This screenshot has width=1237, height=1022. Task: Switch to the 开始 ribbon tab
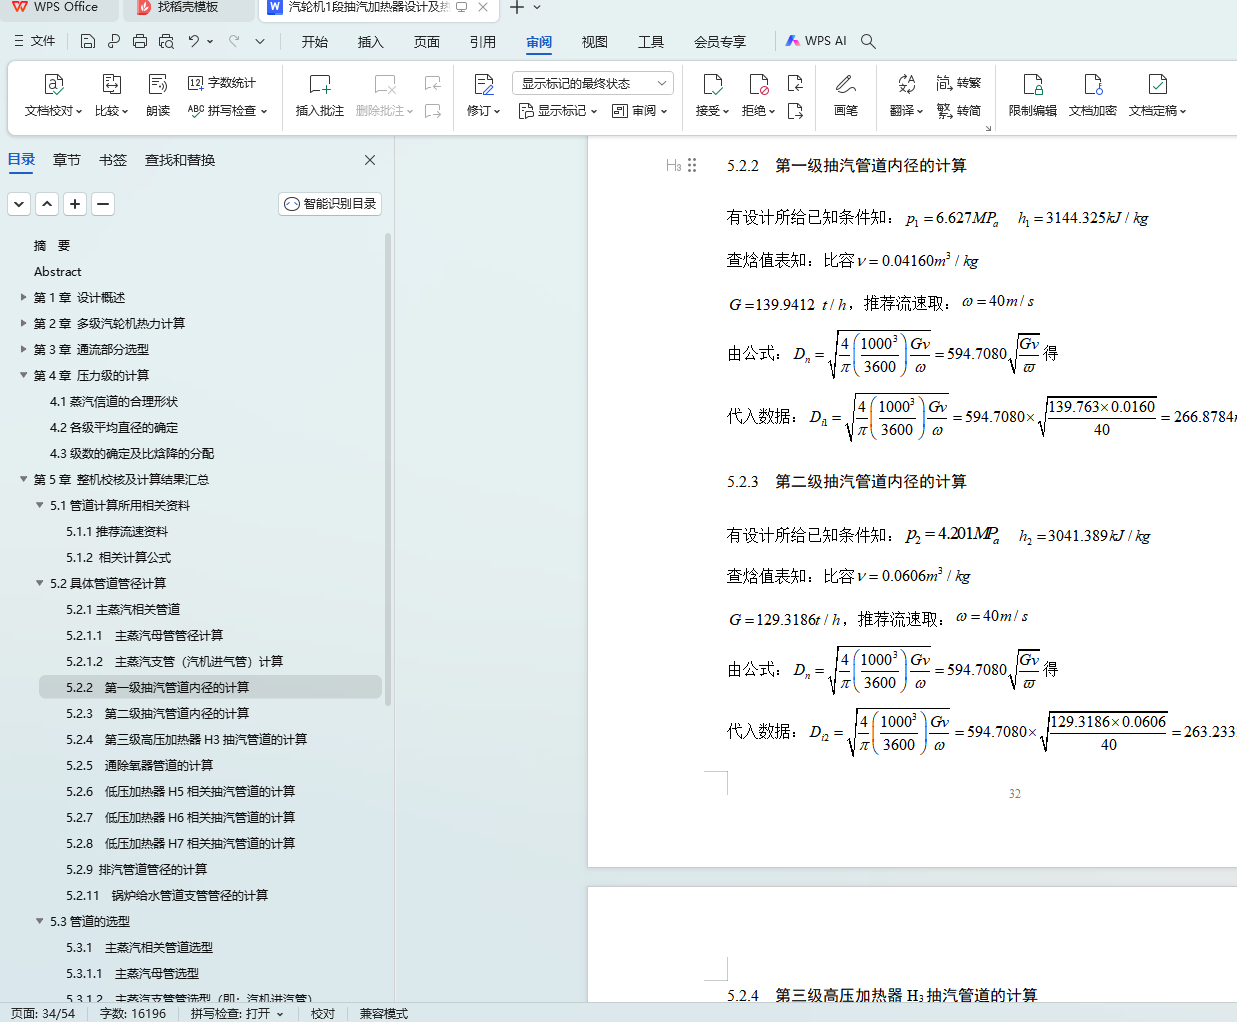click(315, 41)
